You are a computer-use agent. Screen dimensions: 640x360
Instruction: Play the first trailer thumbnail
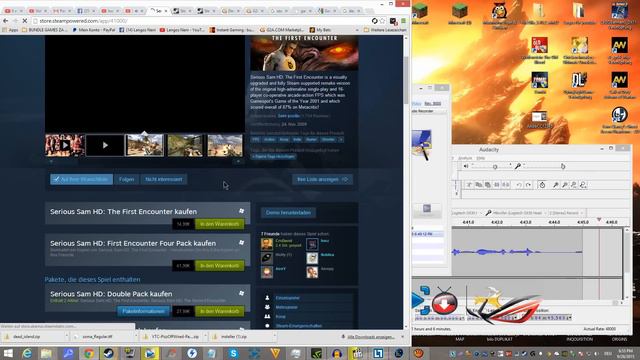(64, 145)
